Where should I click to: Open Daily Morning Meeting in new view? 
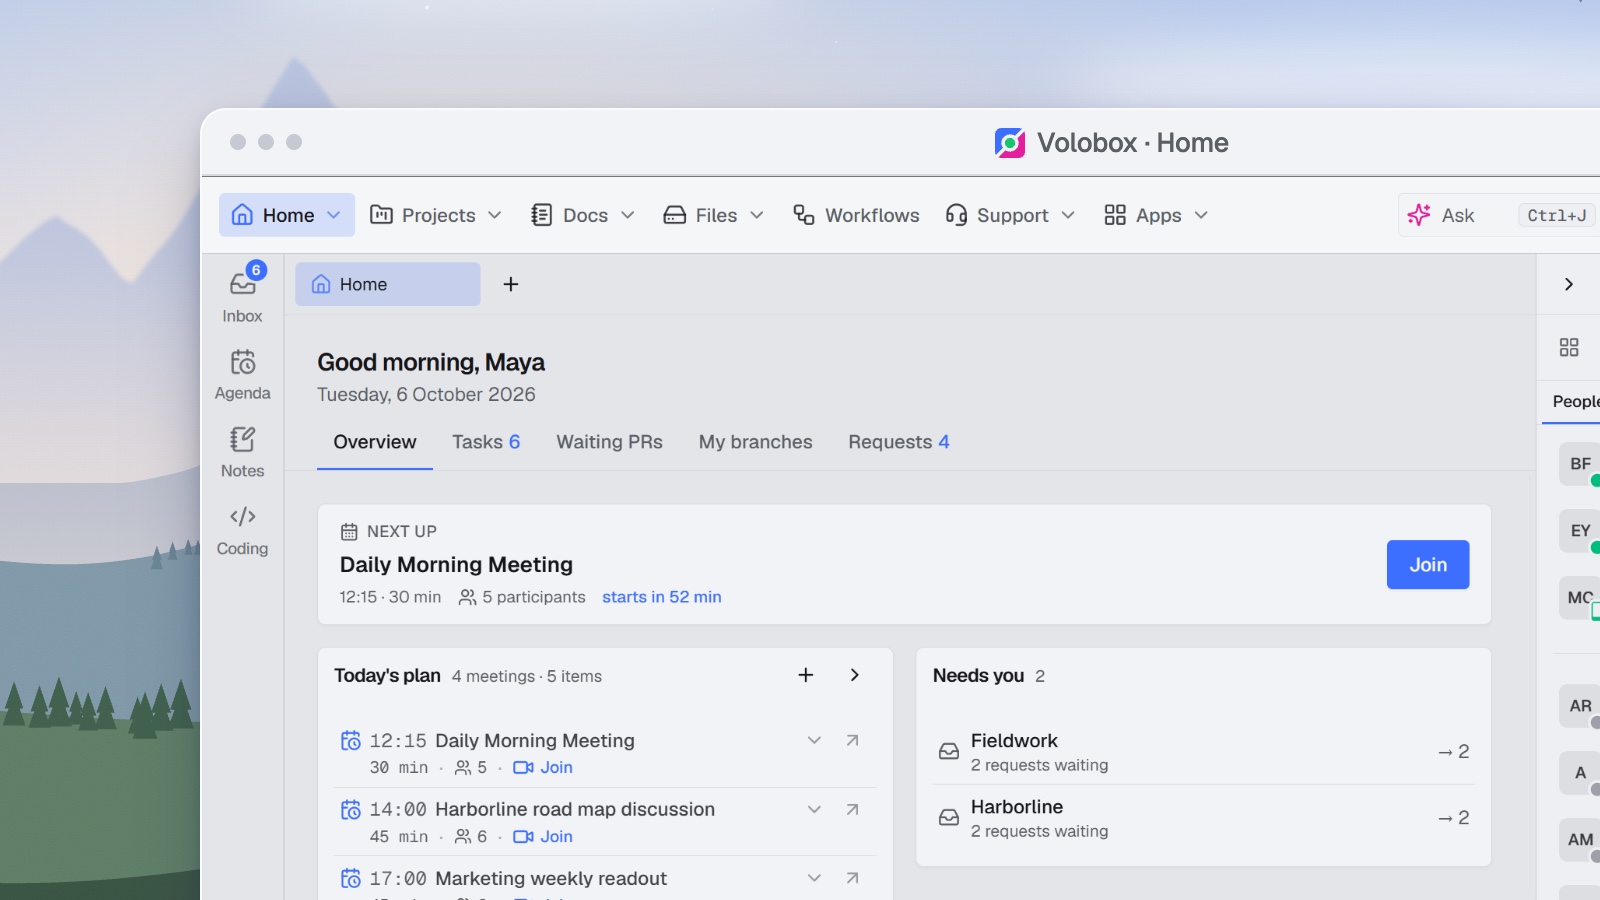point(852,741)
